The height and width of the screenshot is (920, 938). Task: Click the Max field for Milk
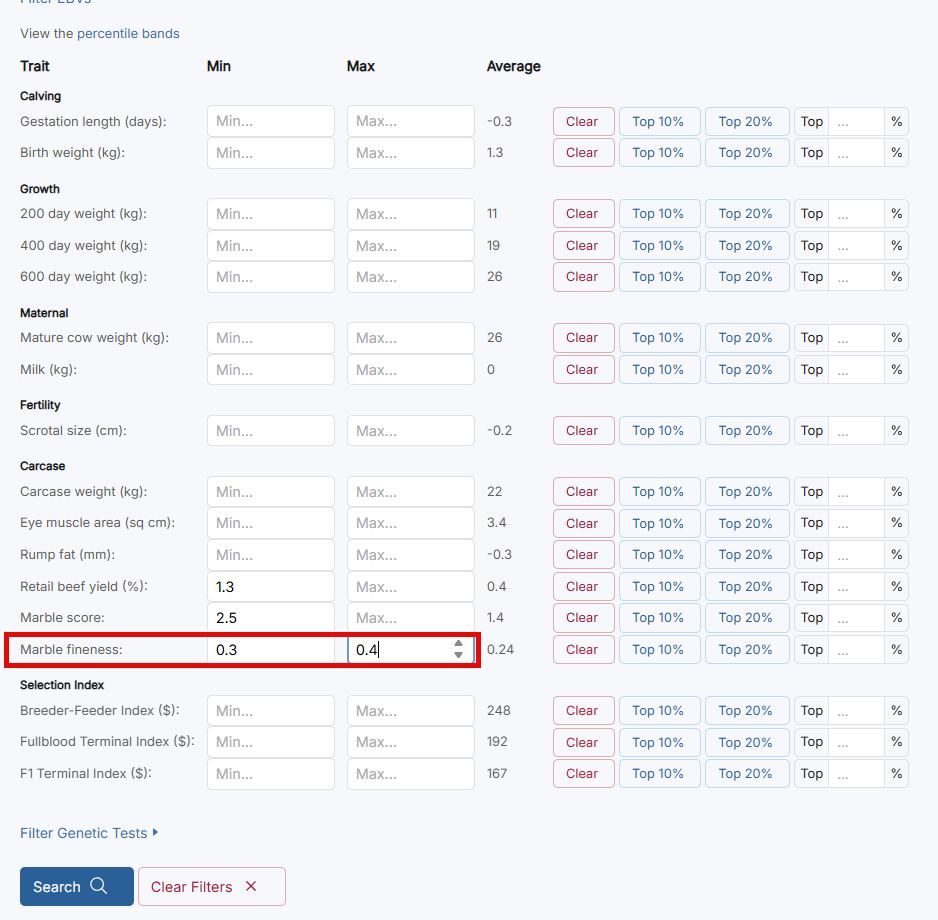point(410,370)
